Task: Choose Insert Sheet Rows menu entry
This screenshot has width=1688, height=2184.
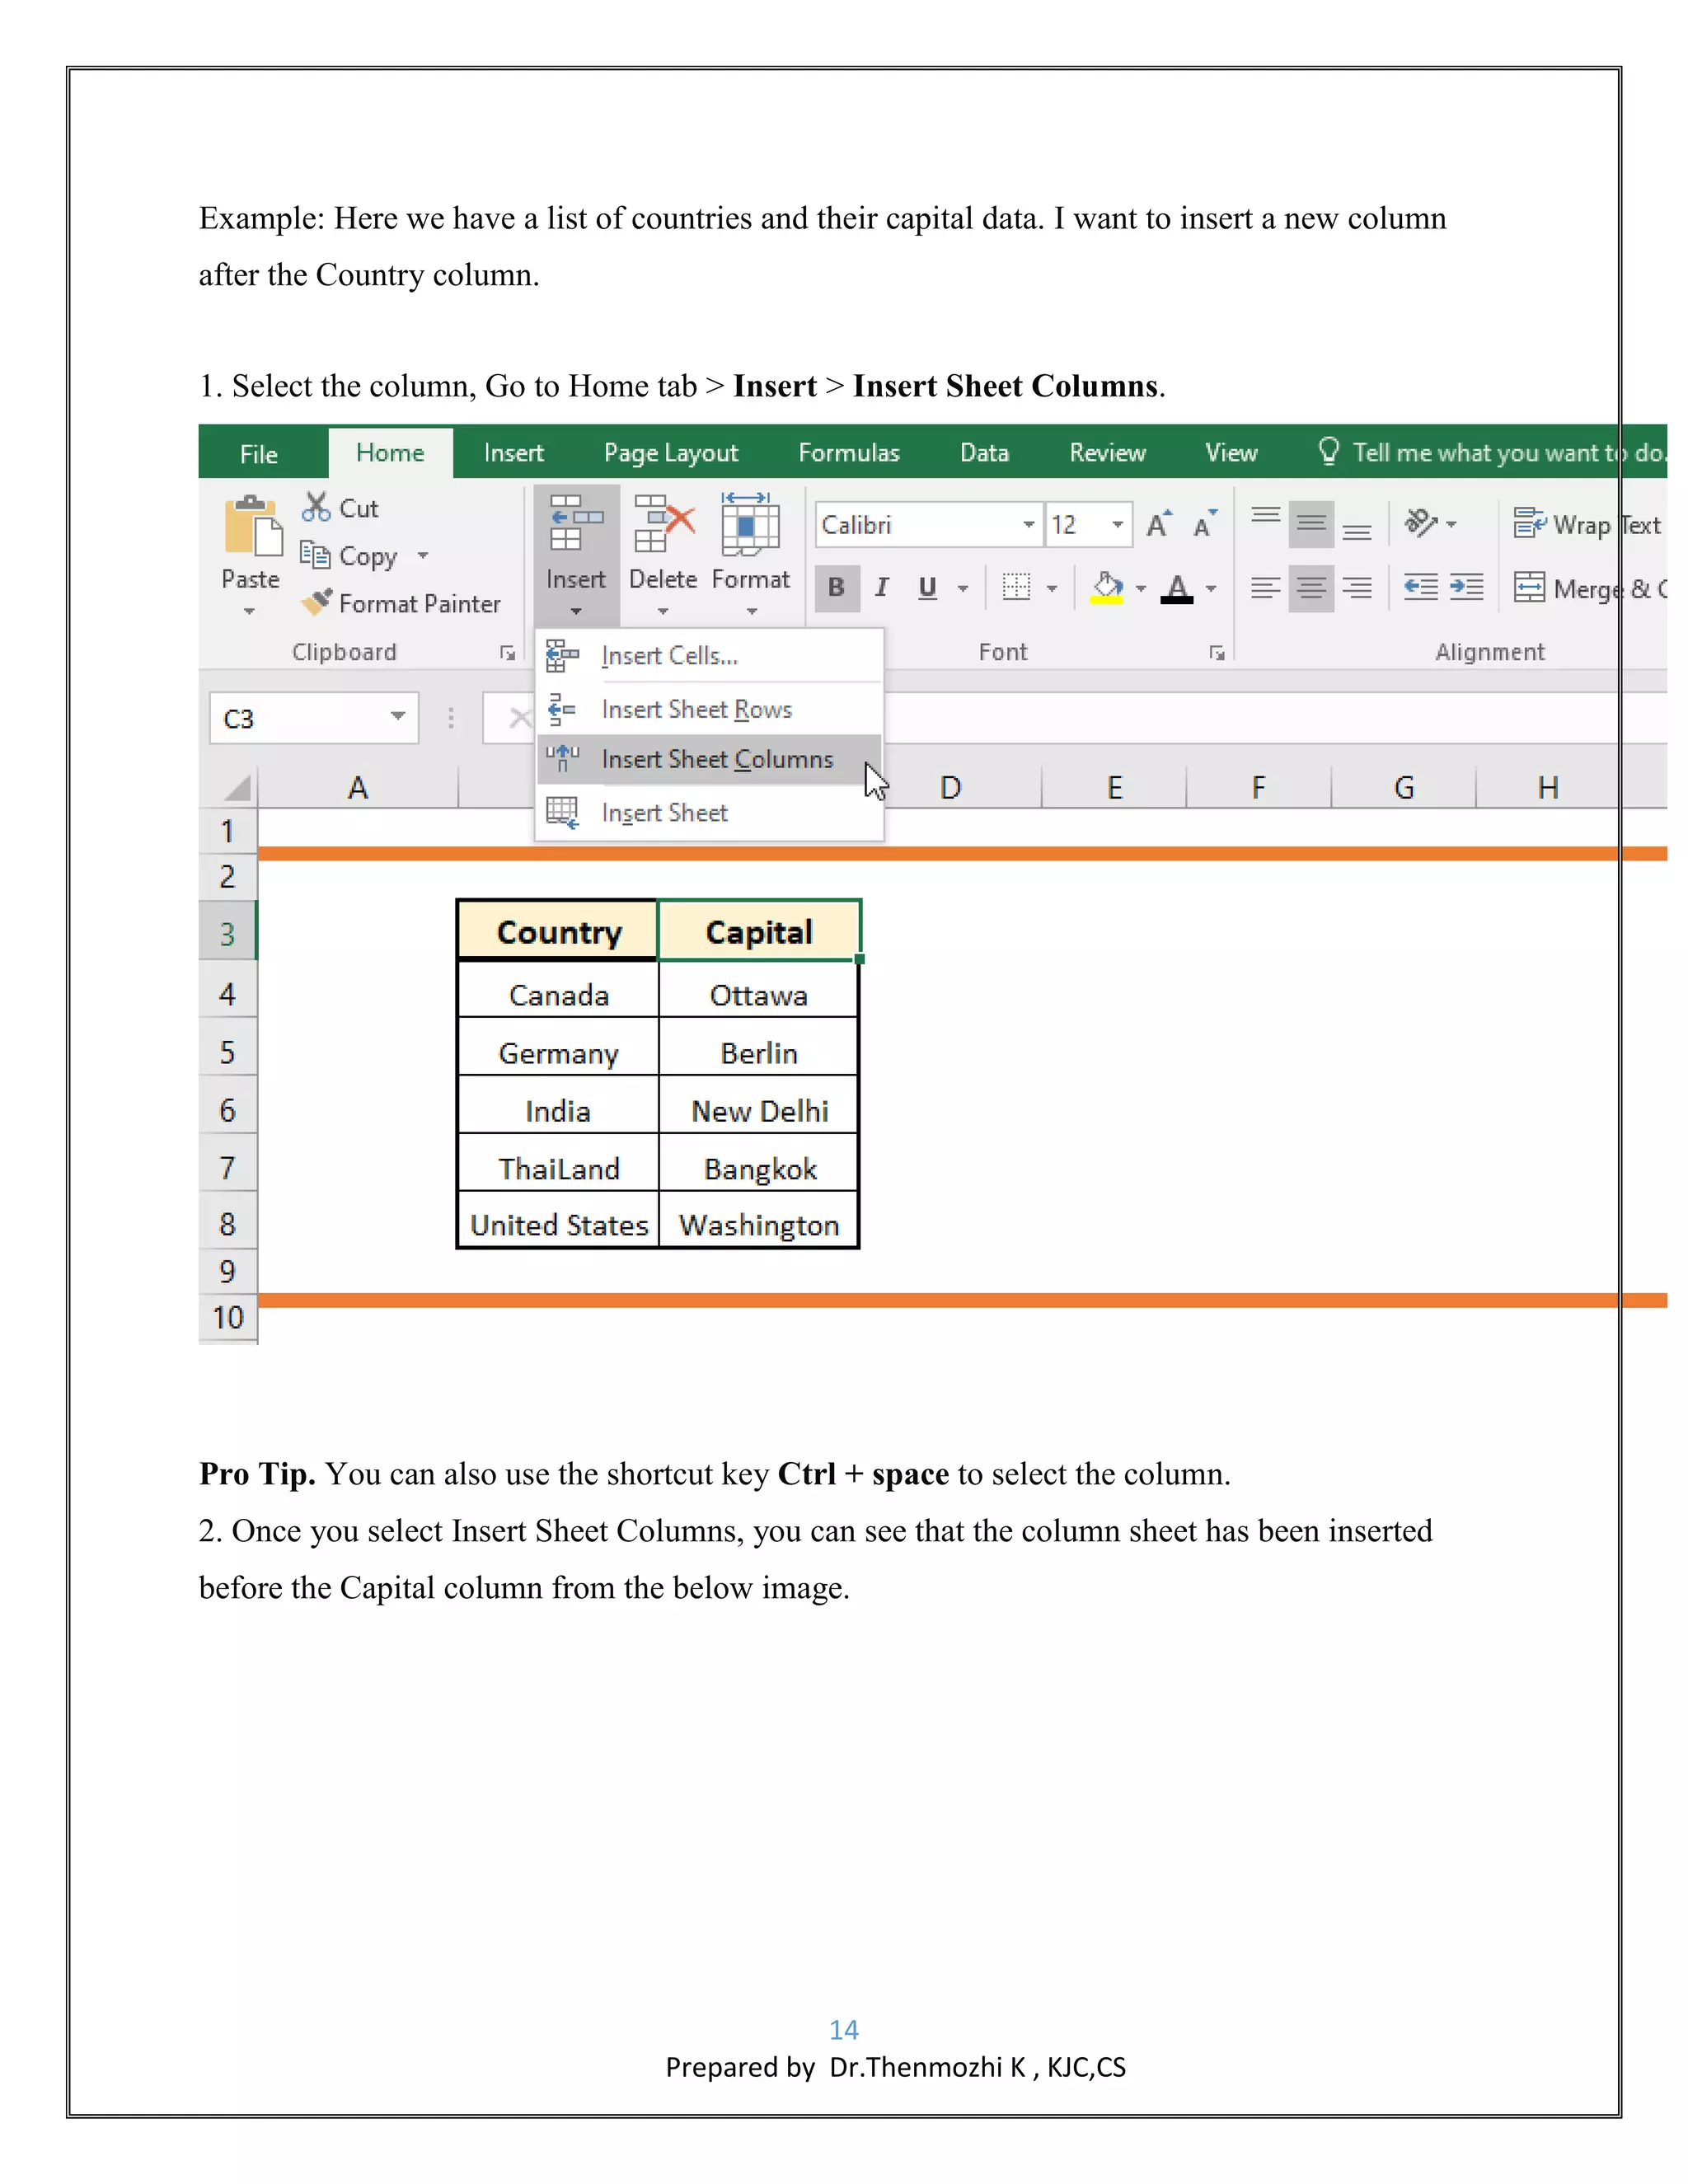Action: click(x=710, y=709)
